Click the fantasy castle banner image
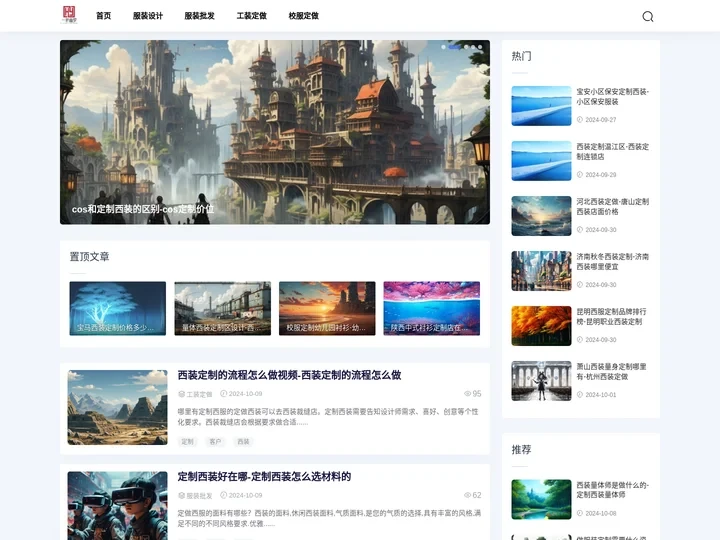720x540 pixels. pyautogui.click(x=275, y=132)
